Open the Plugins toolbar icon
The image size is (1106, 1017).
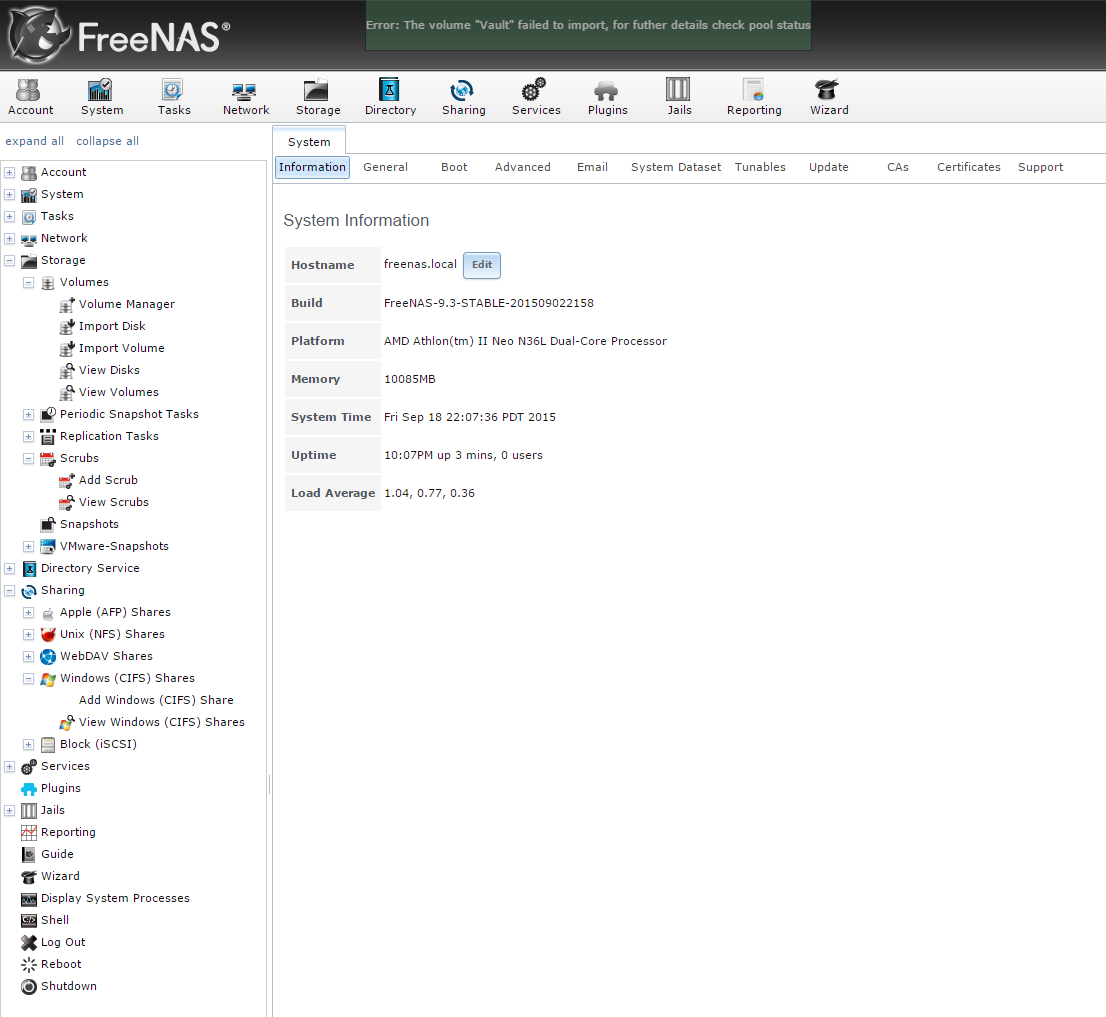[x=607, y=97]
